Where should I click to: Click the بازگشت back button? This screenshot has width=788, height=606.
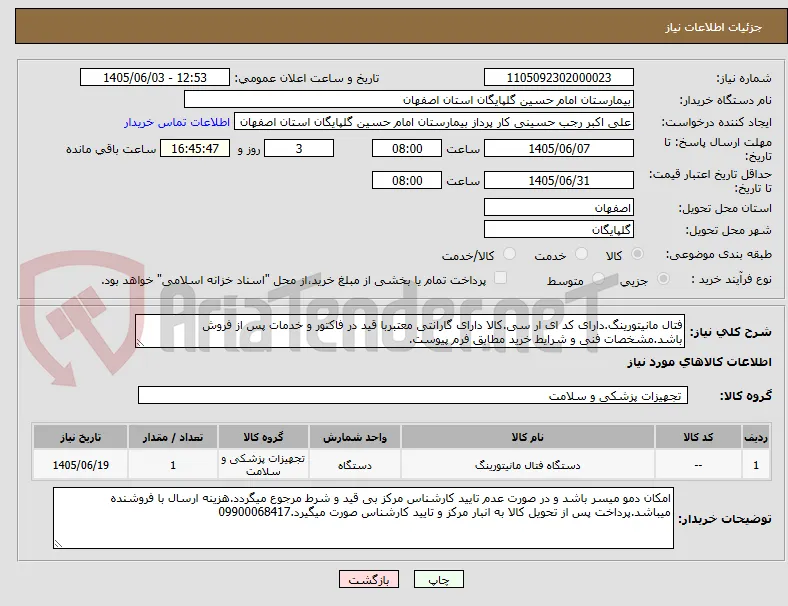click(369, 579)
